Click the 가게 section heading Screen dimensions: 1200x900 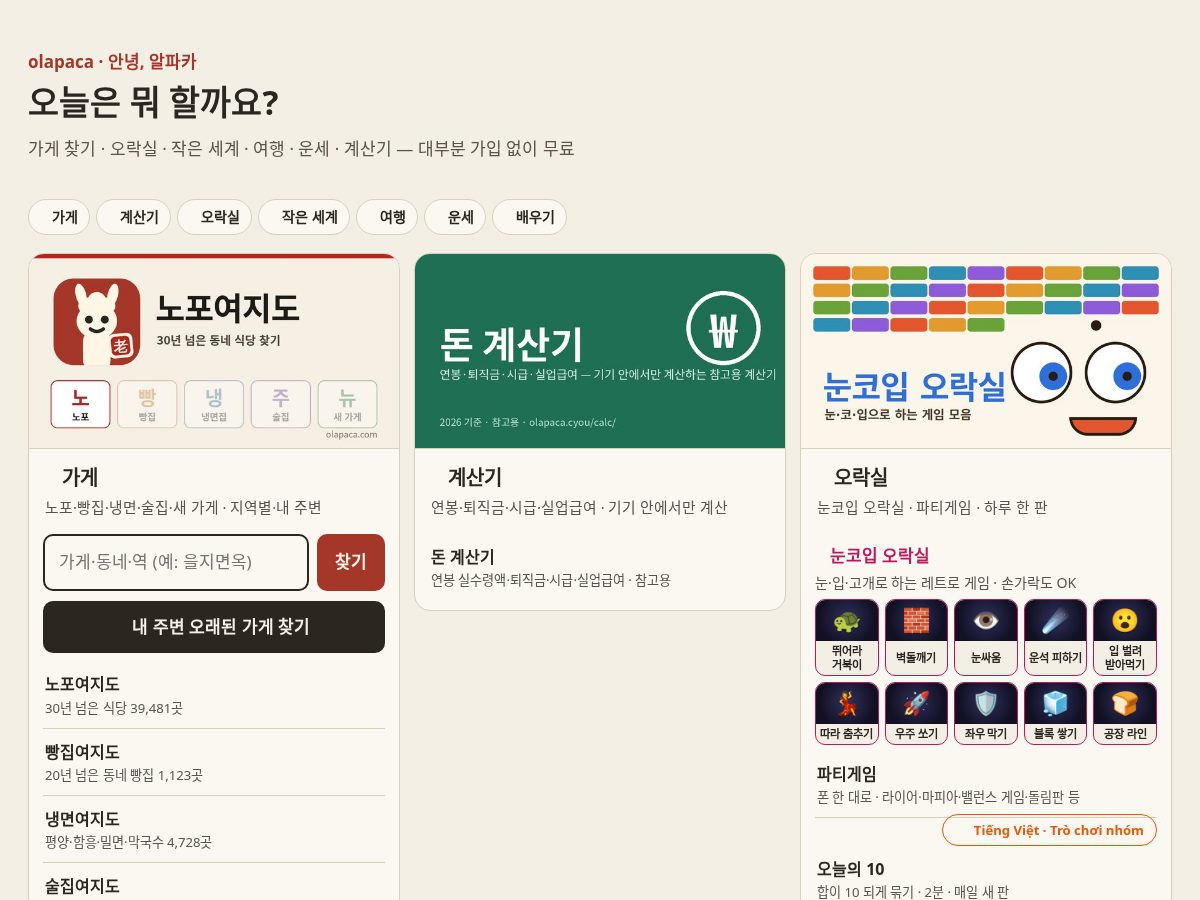click(x=80, y=477)
